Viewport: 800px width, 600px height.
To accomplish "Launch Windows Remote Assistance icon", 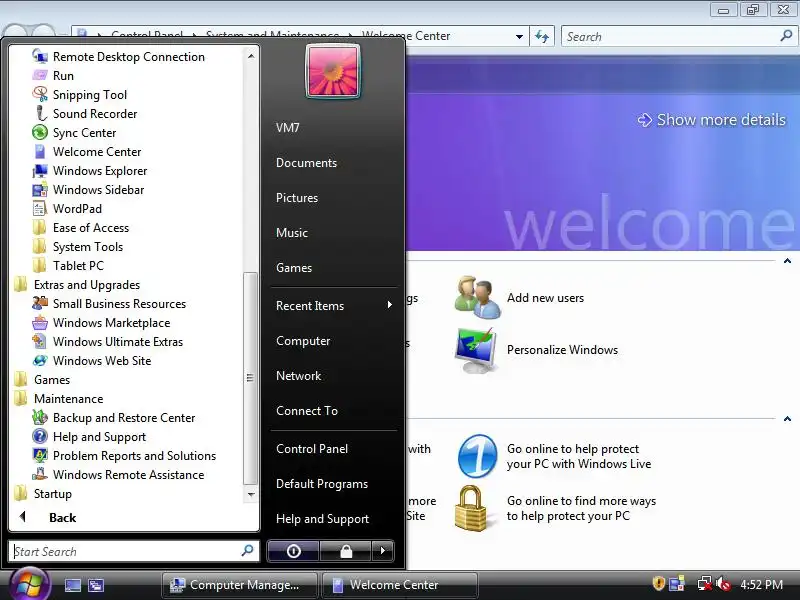I will [x=40, y=474].
